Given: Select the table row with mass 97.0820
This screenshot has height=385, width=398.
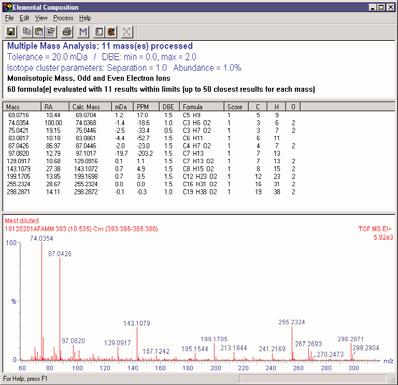Looking at the screenshot, I should (152, 153).
